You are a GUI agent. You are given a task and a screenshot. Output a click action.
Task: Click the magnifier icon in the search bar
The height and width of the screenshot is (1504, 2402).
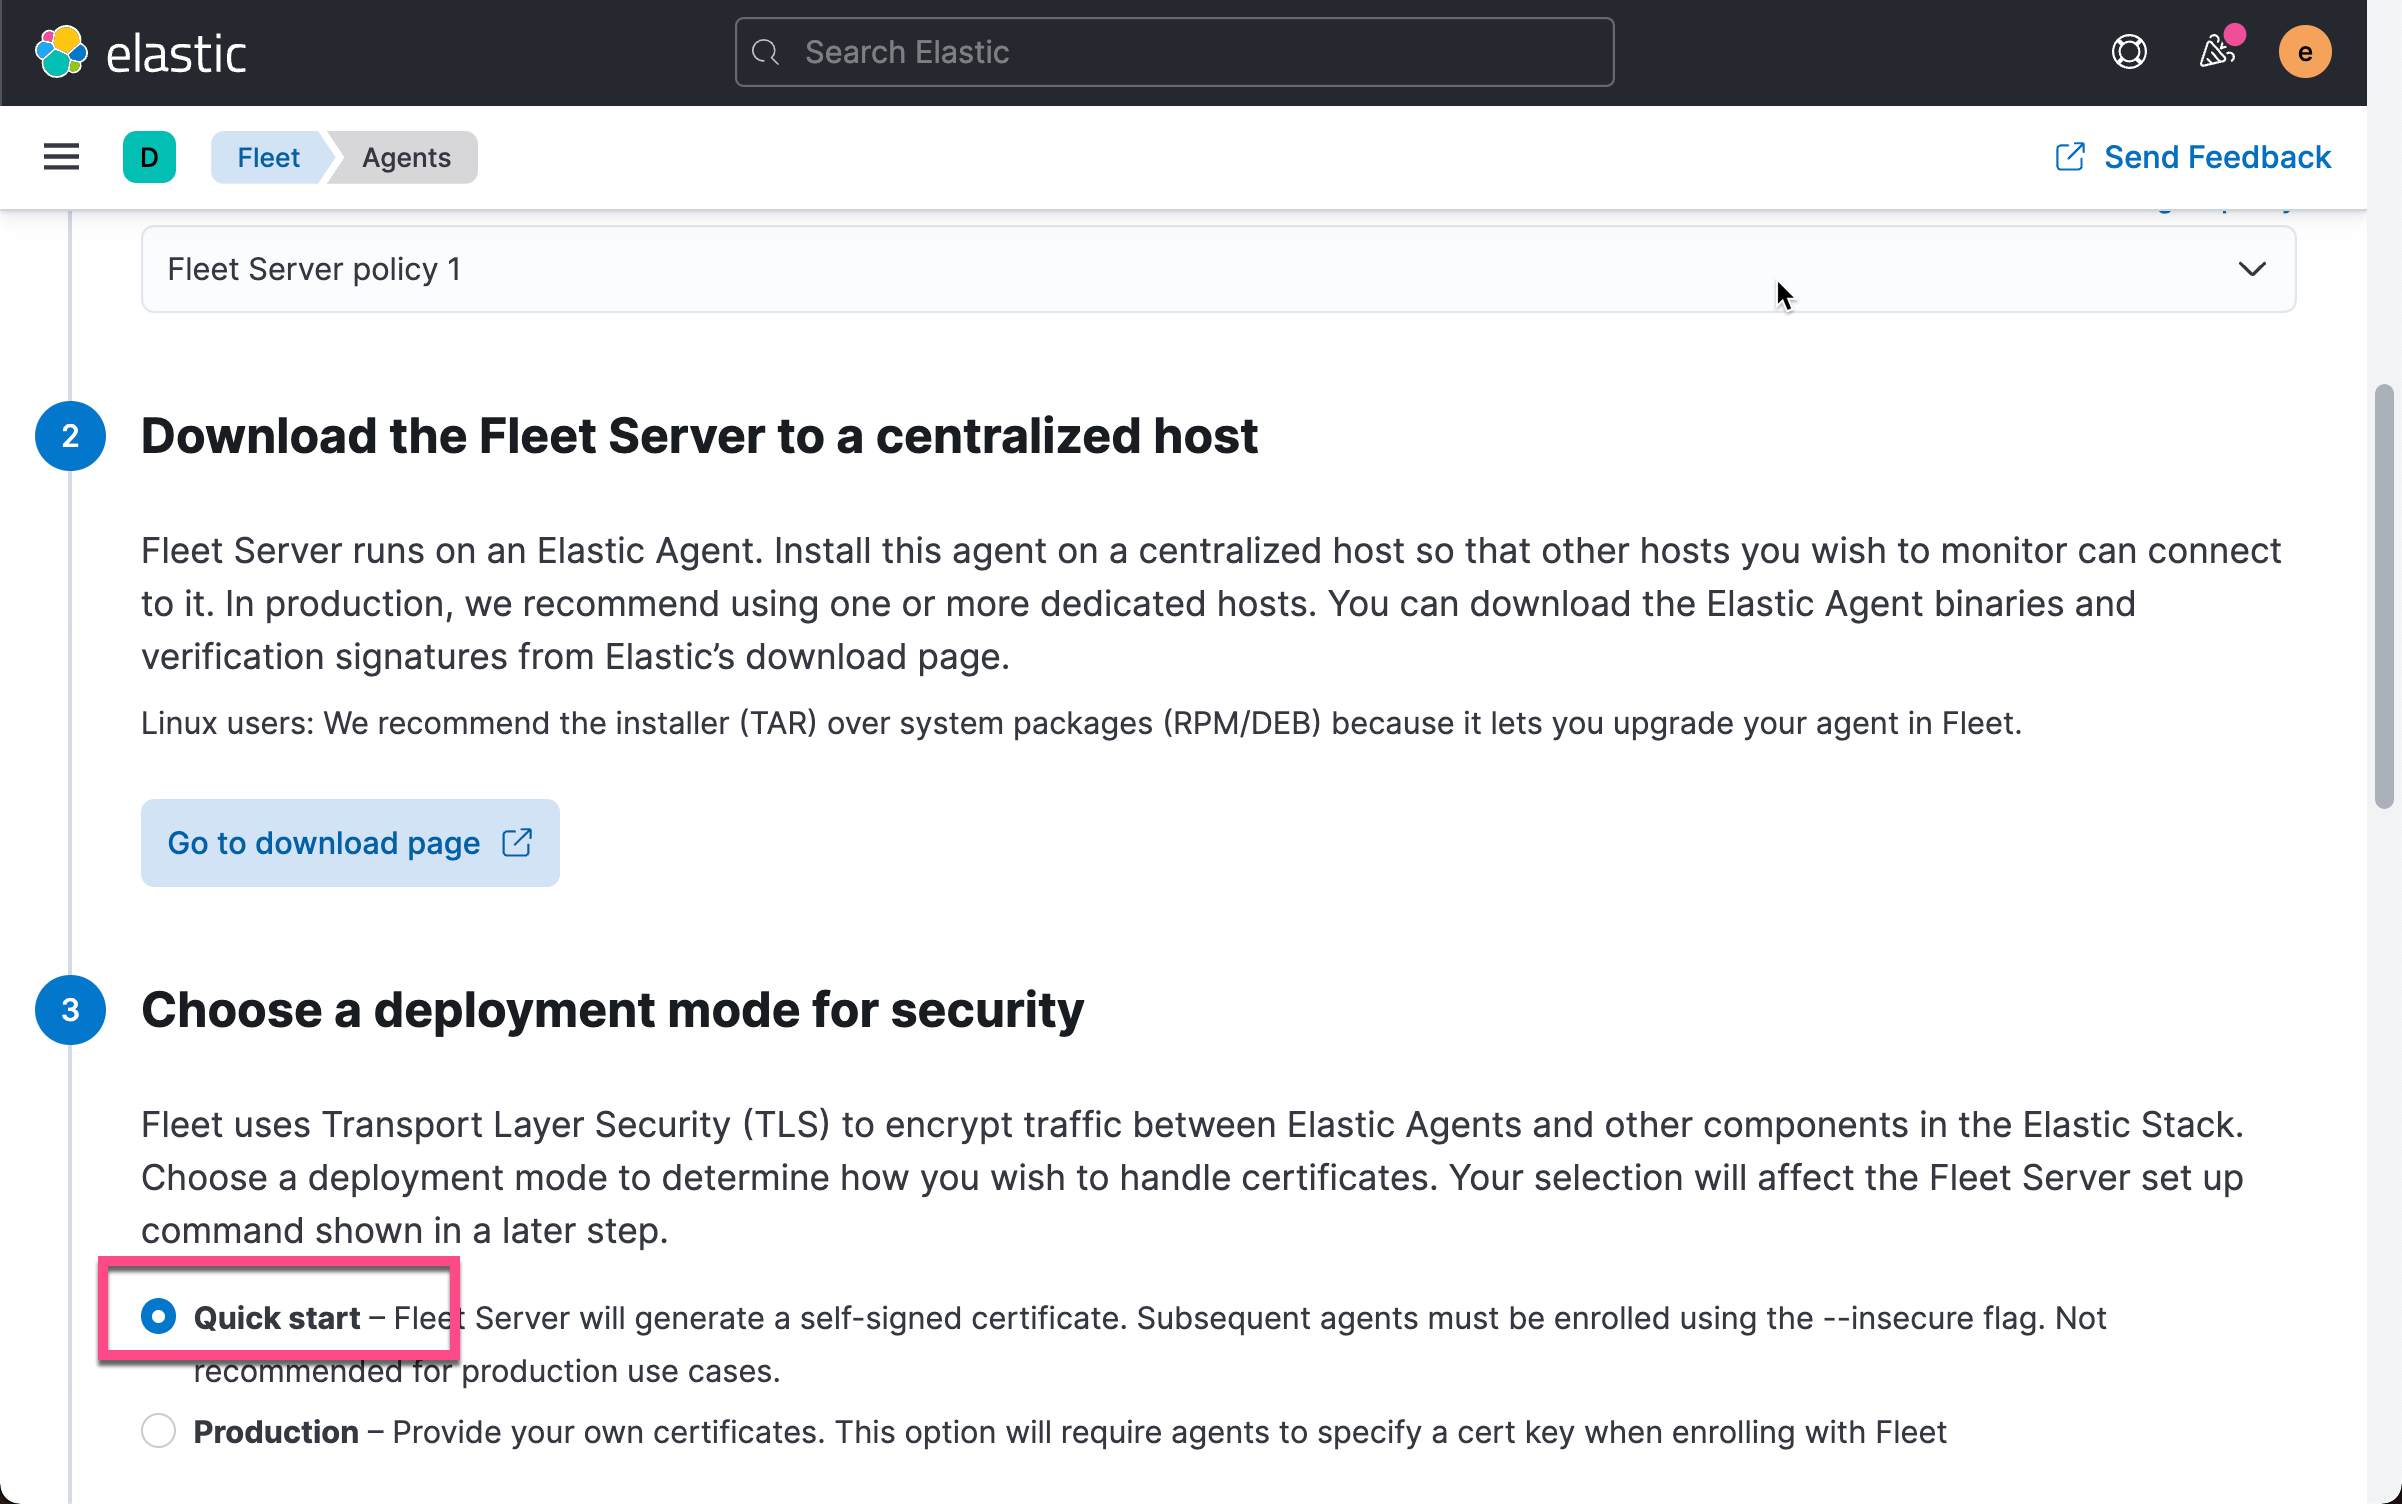click(766, 51)
